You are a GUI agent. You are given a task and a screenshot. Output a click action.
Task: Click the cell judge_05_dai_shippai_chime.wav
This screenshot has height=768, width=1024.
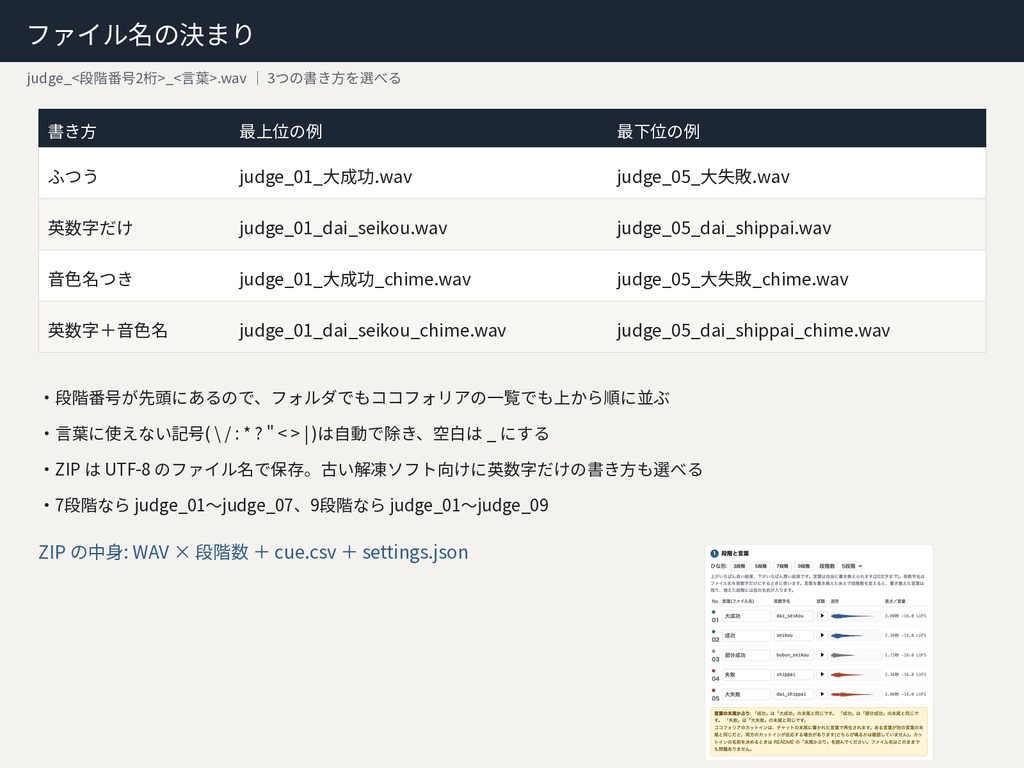click(x=753, y=330)
